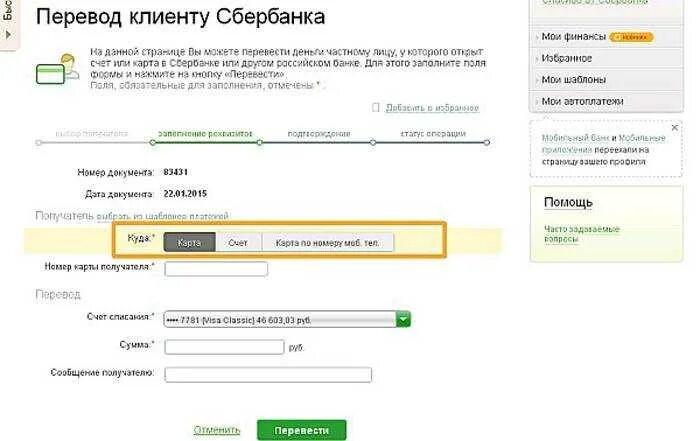Tick the 'Добавить в избранное' checkbox

pyautogui.click(x=376, y=108)
